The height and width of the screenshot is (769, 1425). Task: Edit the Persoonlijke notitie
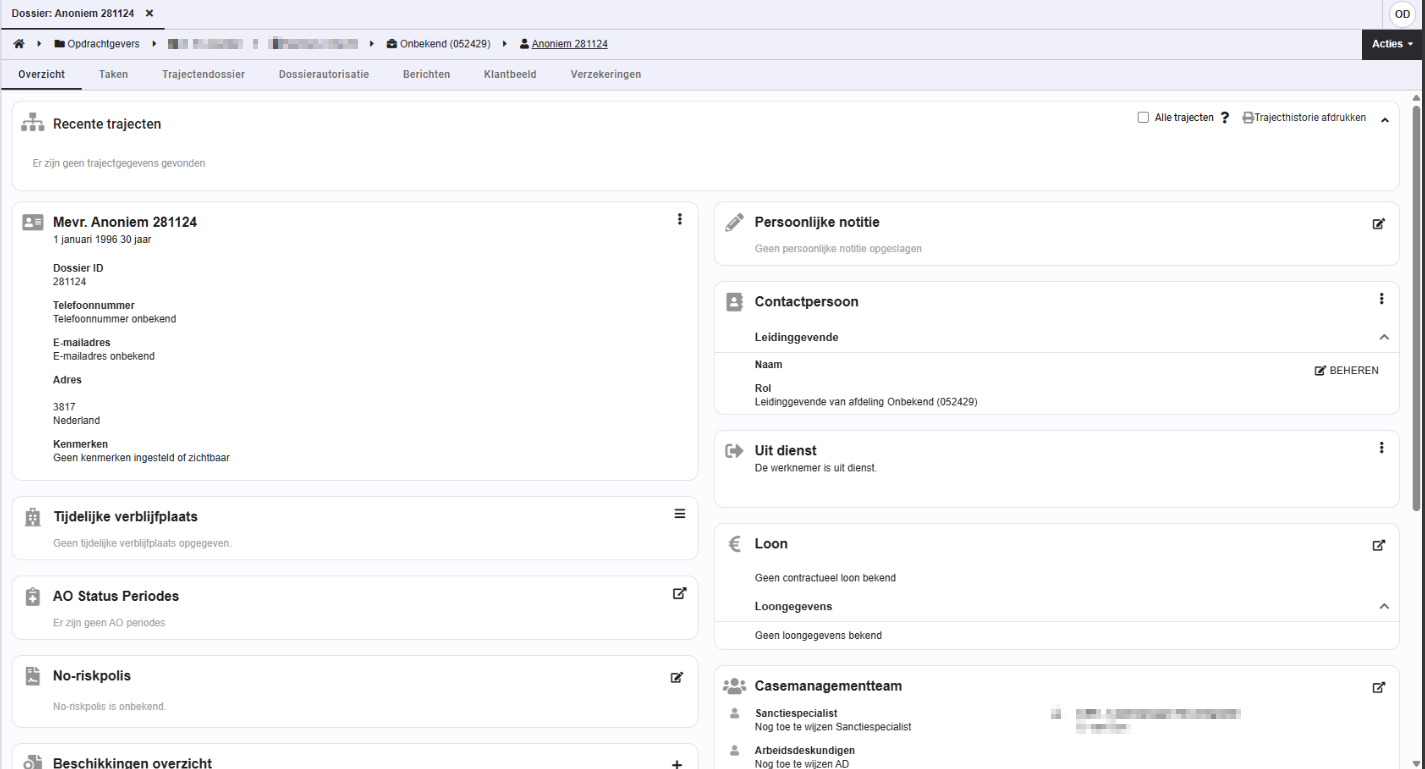click(x=1379, y=223)
